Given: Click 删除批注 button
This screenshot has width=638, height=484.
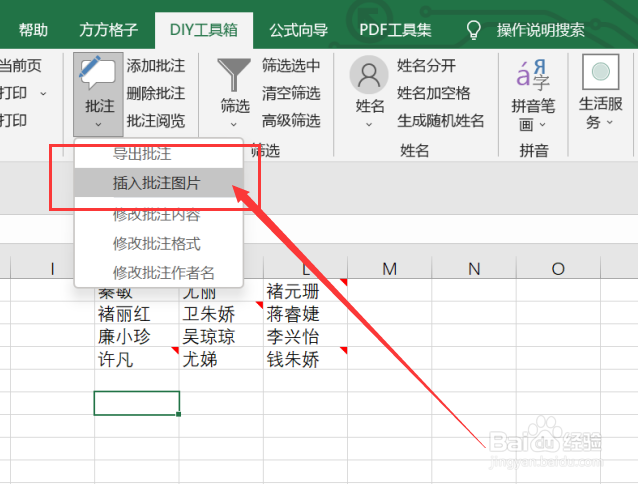Looking at the screenshot, I should [156, 93].
